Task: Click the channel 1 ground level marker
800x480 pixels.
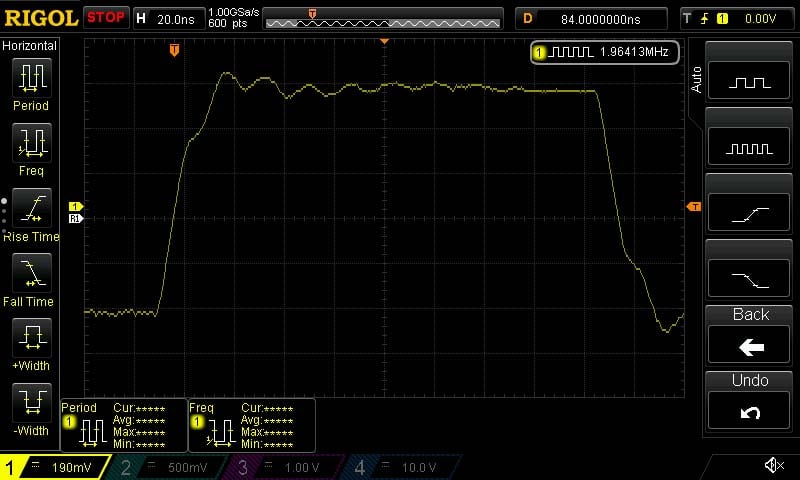Action: click(x=76, y=207)
